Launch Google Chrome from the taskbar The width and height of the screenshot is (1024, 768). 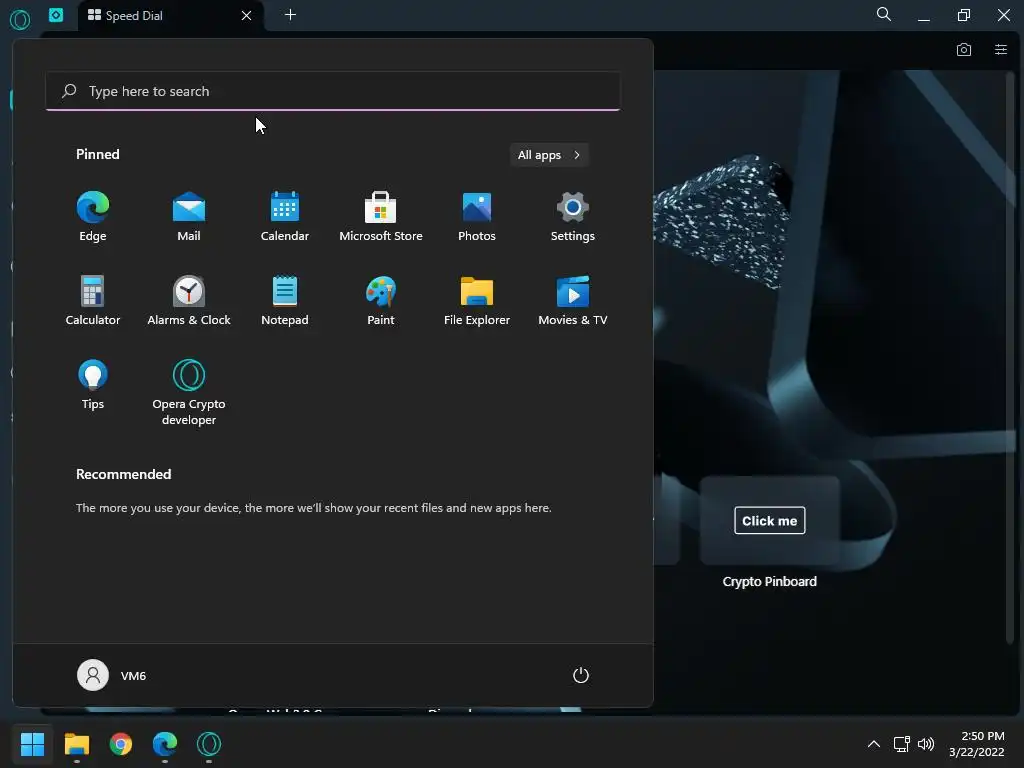[x=121, y=744]
